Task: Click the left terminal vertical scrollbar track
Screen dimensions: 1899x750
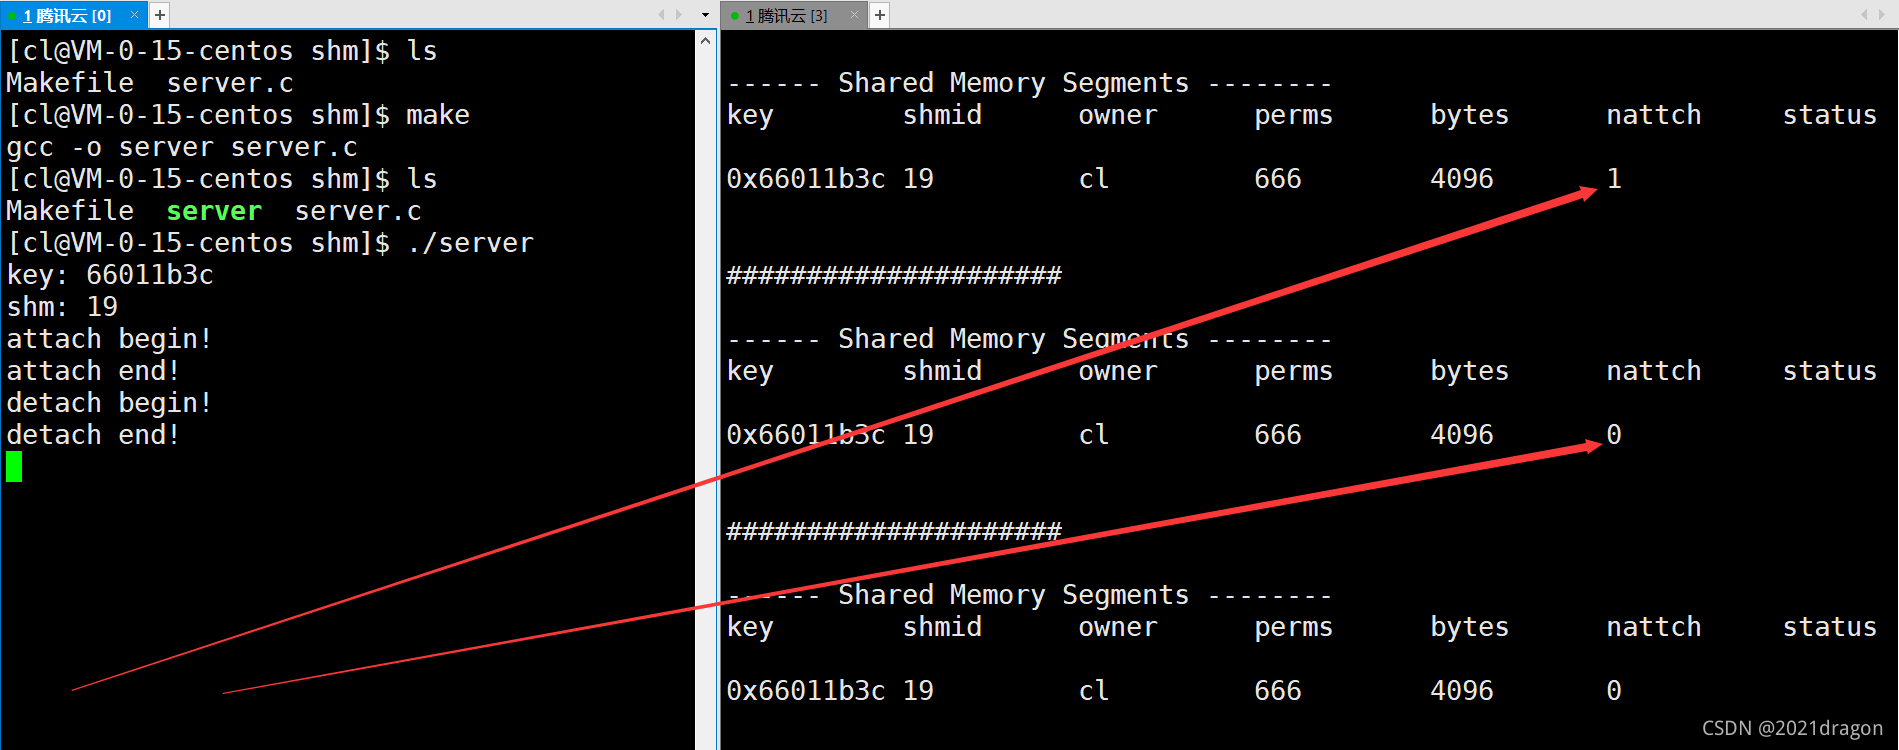Action: coord(706,400)
